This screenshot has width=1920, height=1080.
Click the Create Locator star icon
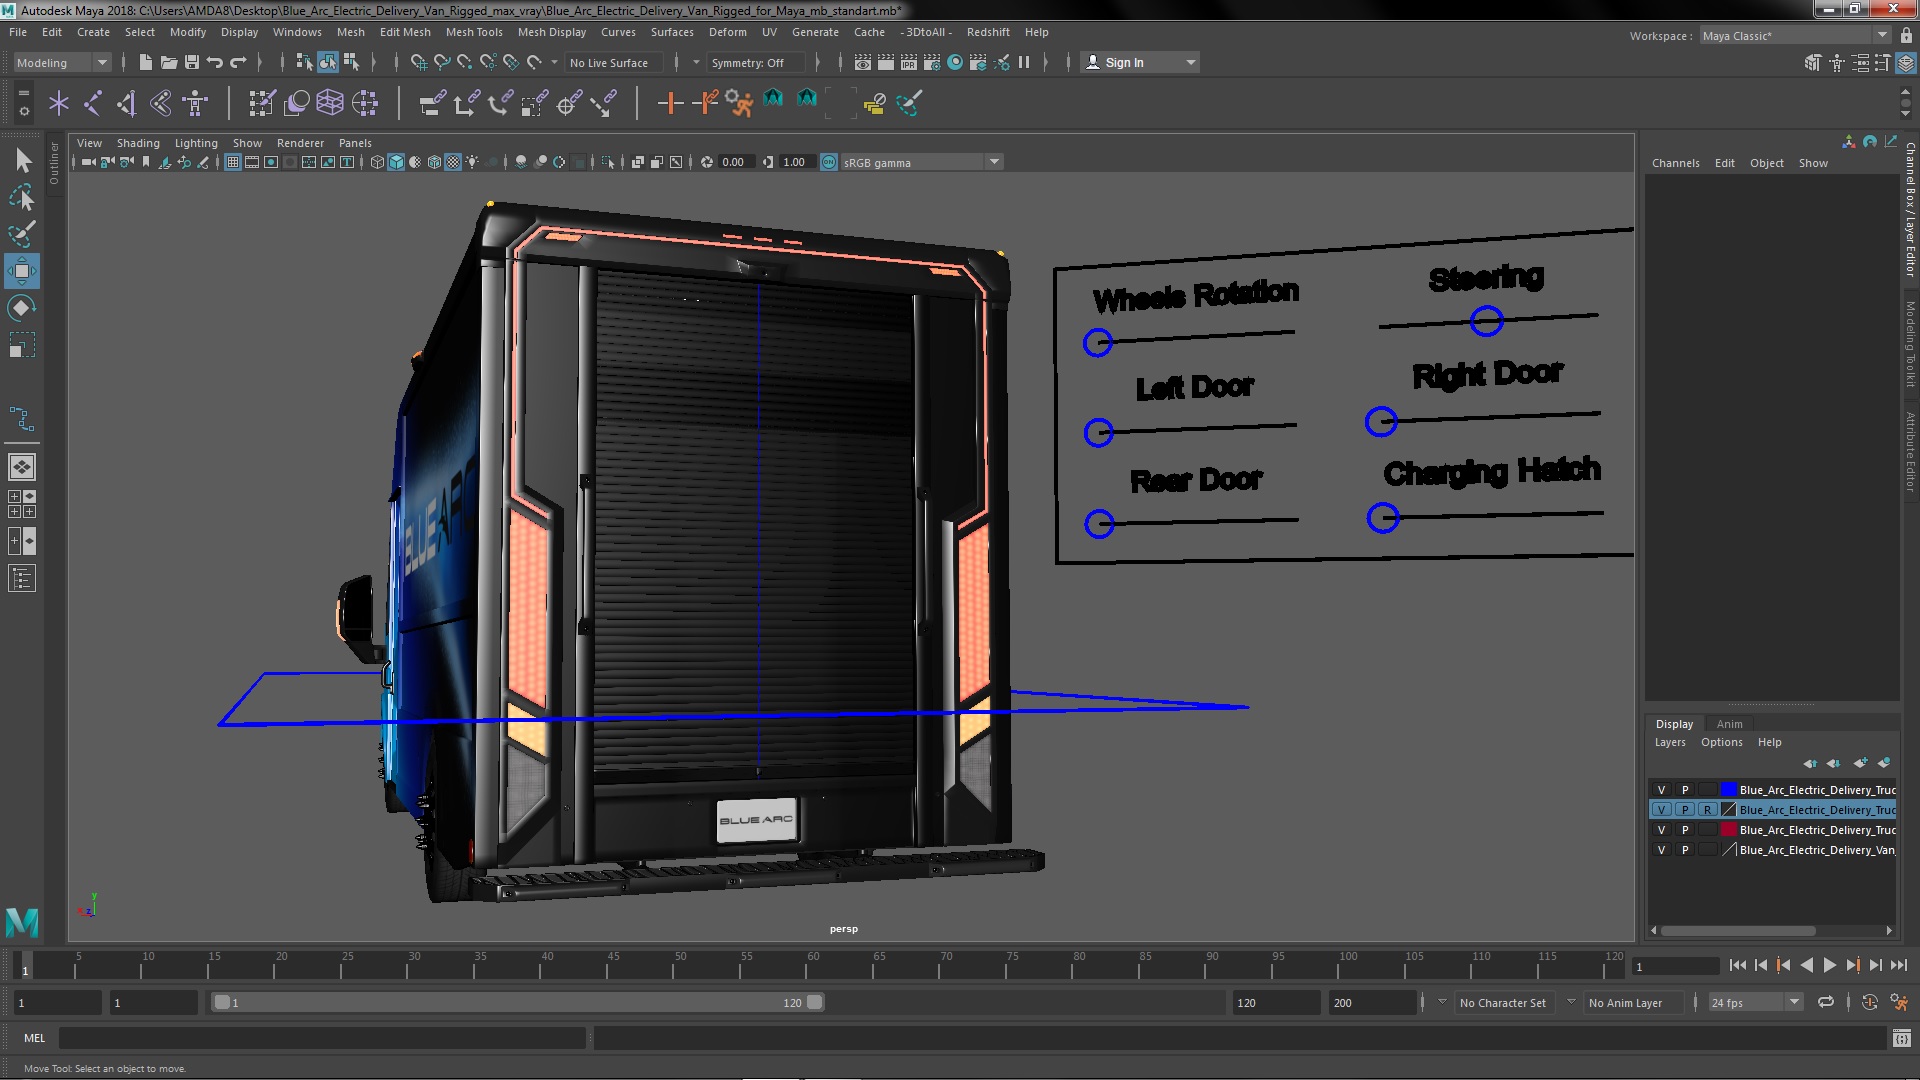pyautogui.click(x=59, y=103)
